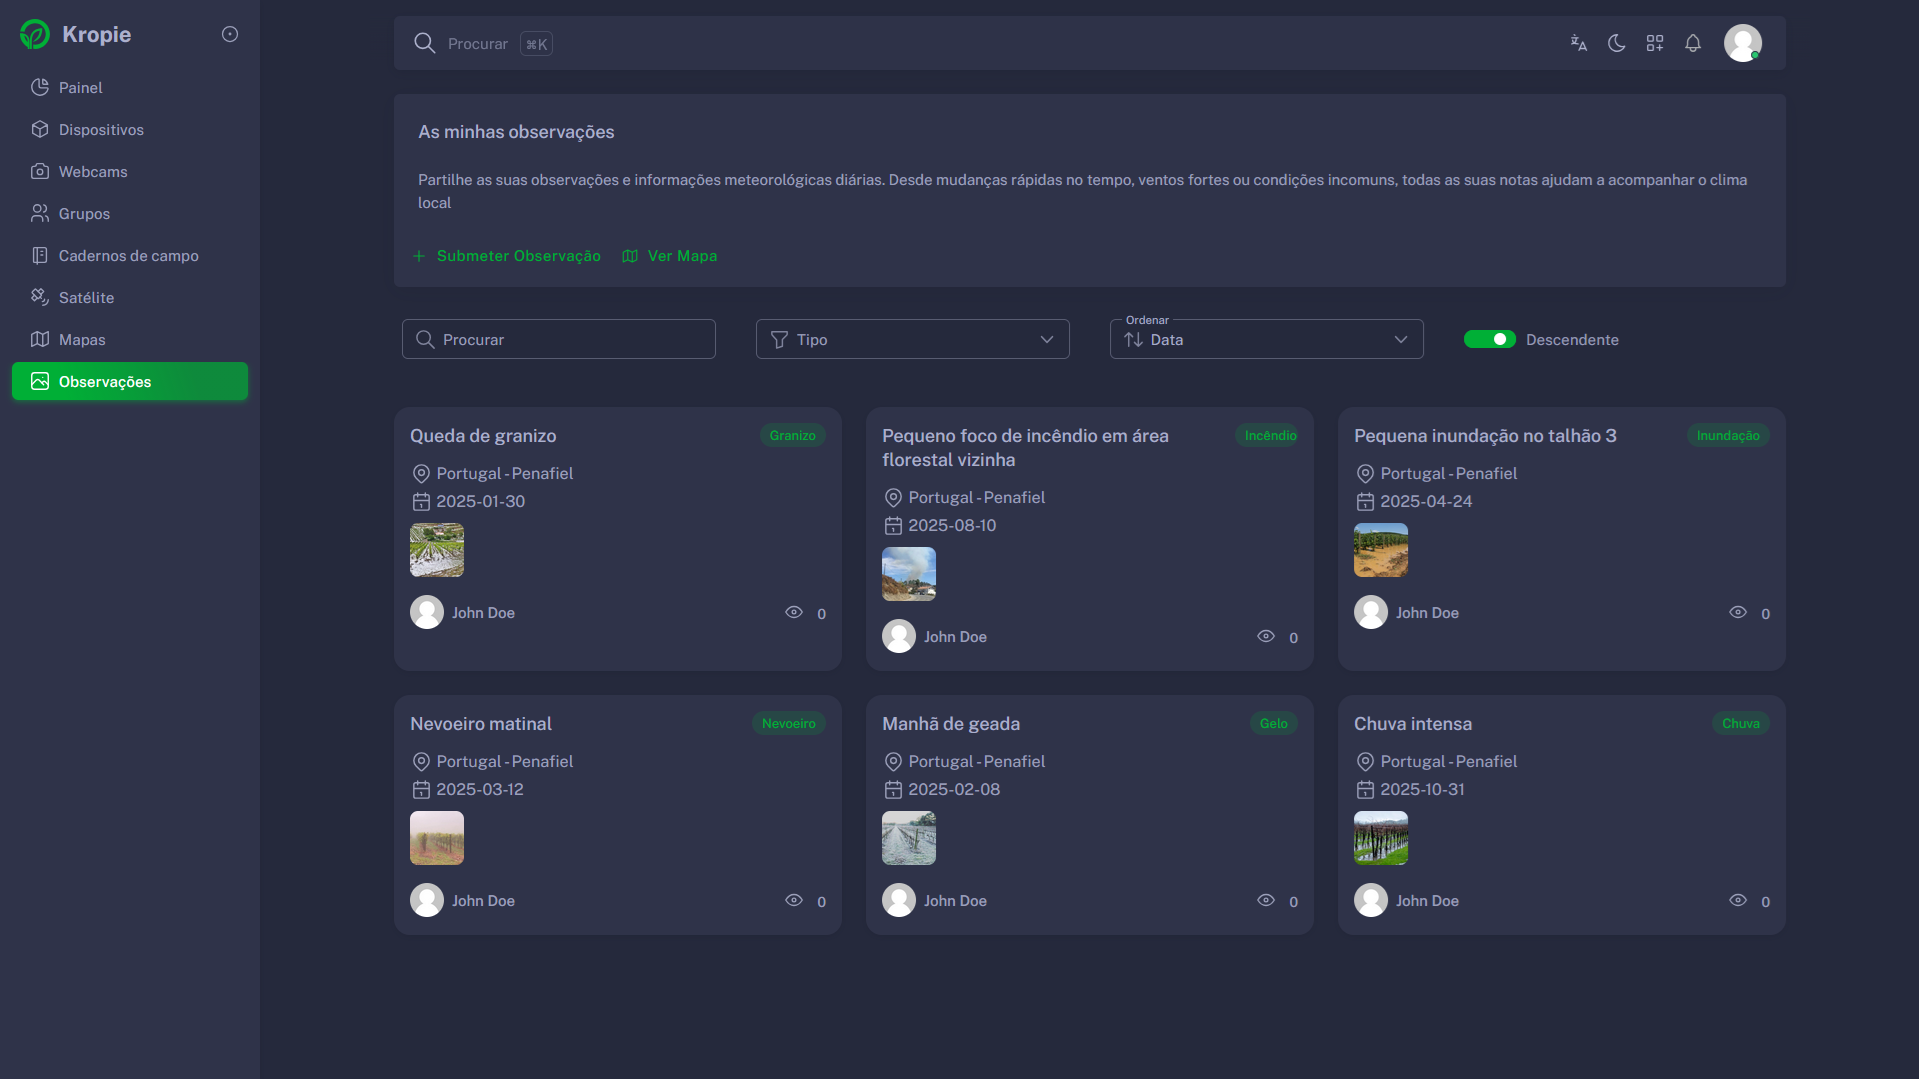Toggle the Descendente sort switch

(x=1489, y=339)
